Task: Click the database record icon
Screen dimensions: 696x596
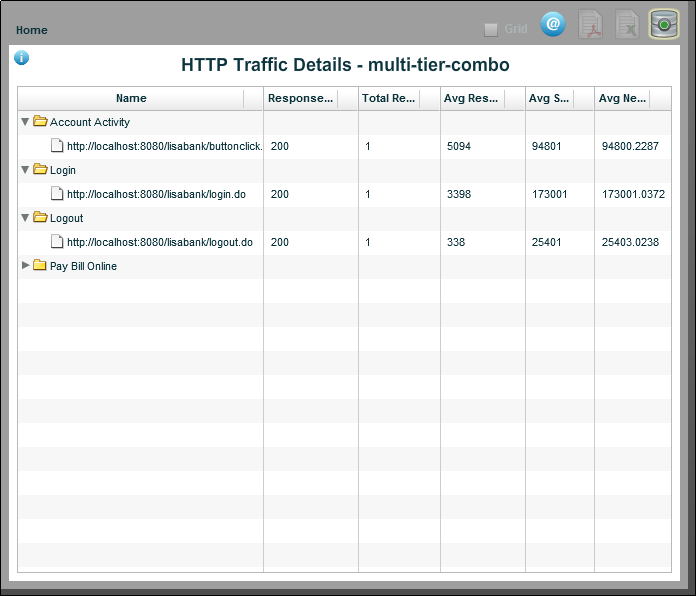Action: 664,24
